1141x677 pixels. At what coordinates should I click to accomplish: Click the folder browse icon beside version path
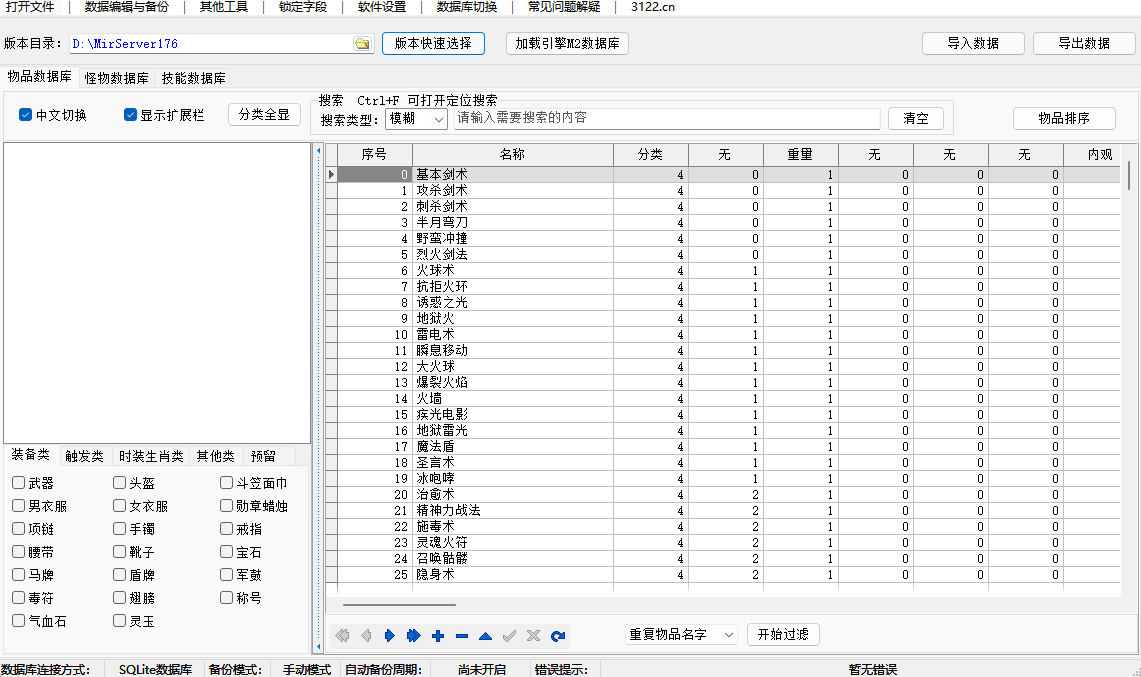(362, 44)
